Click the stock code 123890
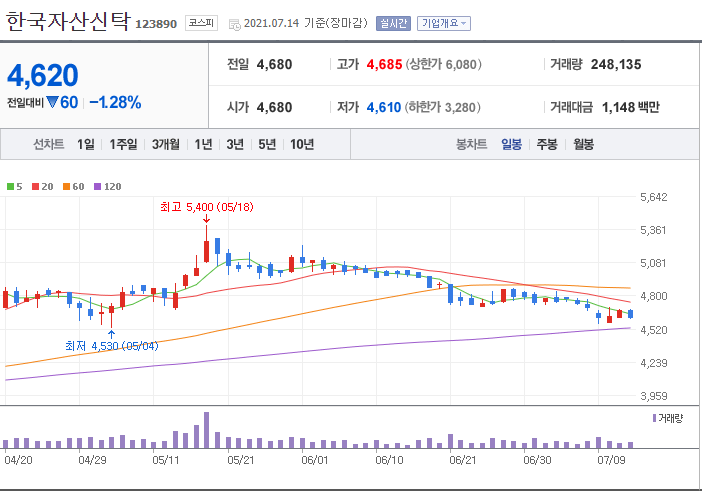 [x=156, y=24]
